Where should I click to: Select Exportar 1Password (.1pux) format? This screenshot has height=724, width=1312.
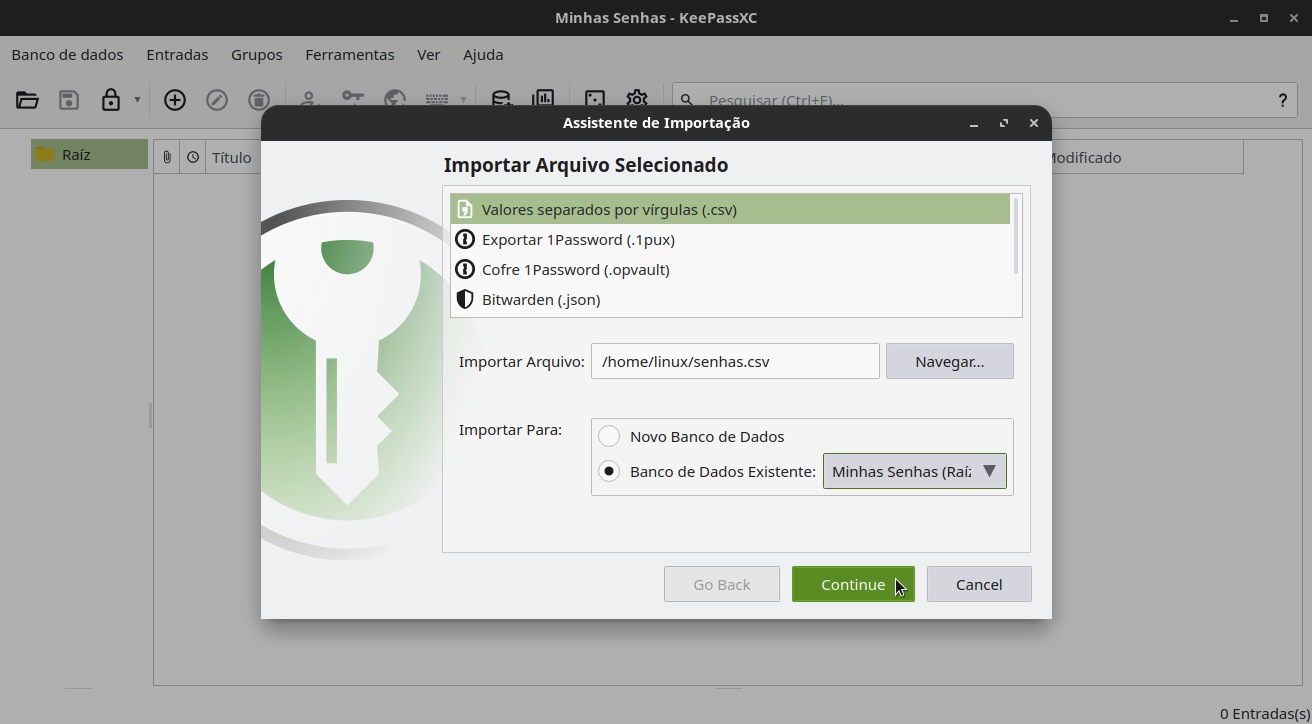click(730, 240)
